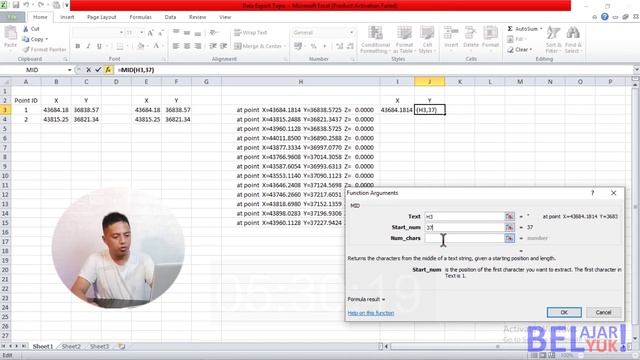Open the Find & Select menu
Viewport: 640px width, 360px height.
[573, 40]
